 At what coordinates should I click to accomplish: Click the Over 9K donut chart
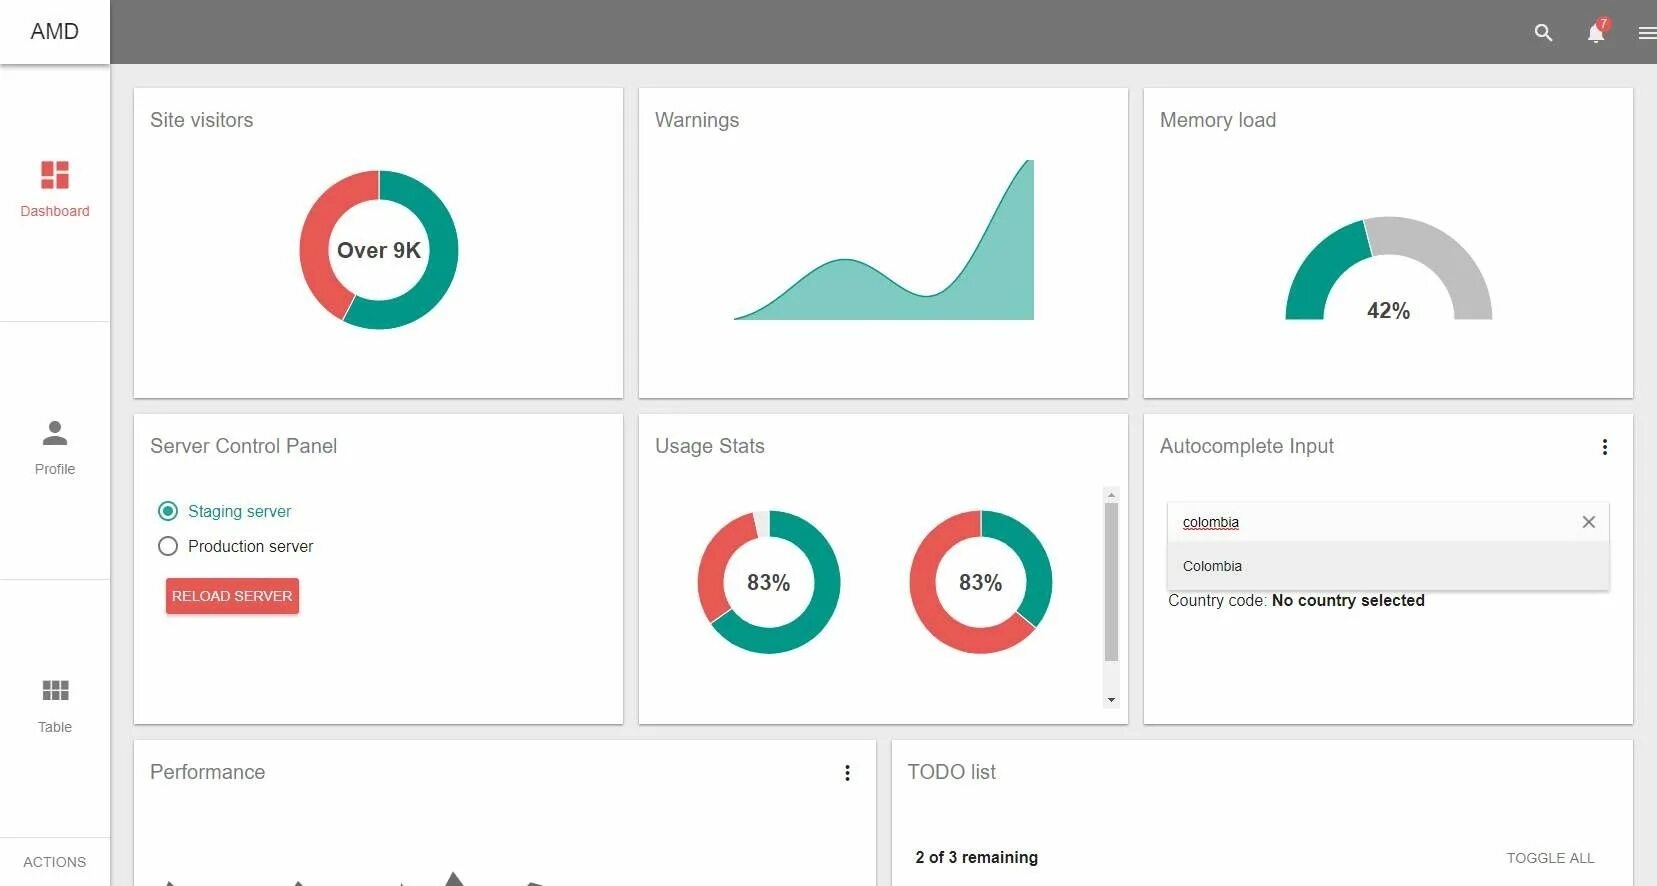tap(379, 250)
